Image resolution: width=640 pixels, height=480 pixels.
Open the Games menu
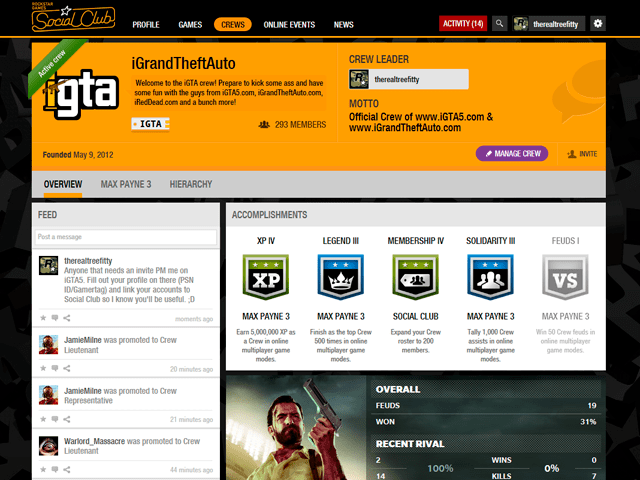[190, 25]
